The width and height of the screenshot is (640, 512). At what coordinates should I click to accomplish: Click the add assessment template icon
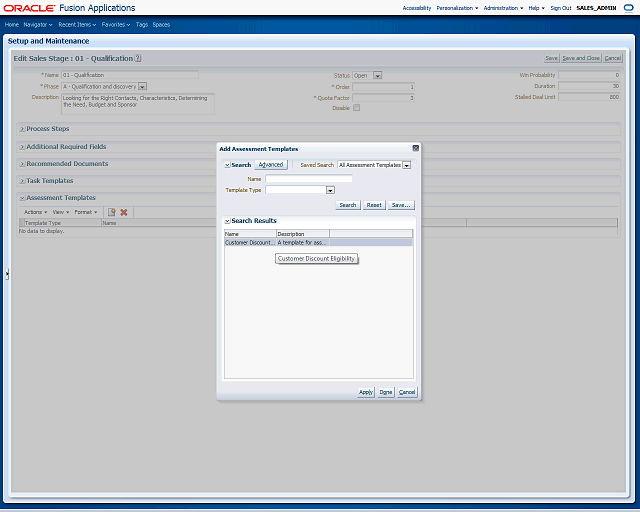111,212
